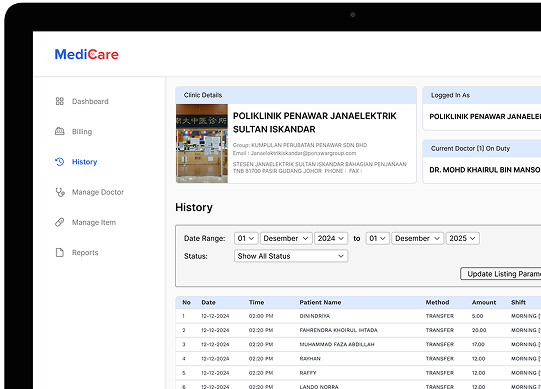The height and width of the screenshot is (389, 541).
Task: Click the clinic photo thumbnail
Action: (x=202, y=143)
